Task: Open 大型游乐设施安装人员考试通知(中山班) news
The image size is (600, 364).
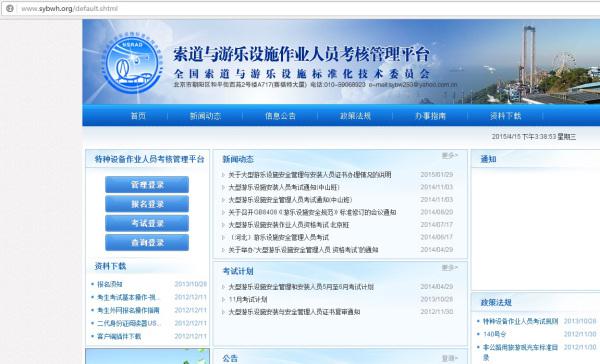Action: (284, 187)
